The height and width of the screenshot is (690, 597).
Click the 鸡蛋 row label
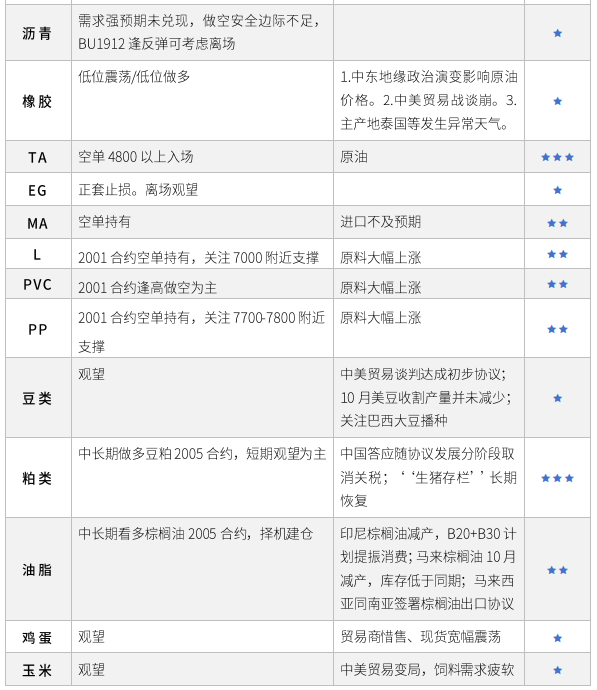coord(38,637)
